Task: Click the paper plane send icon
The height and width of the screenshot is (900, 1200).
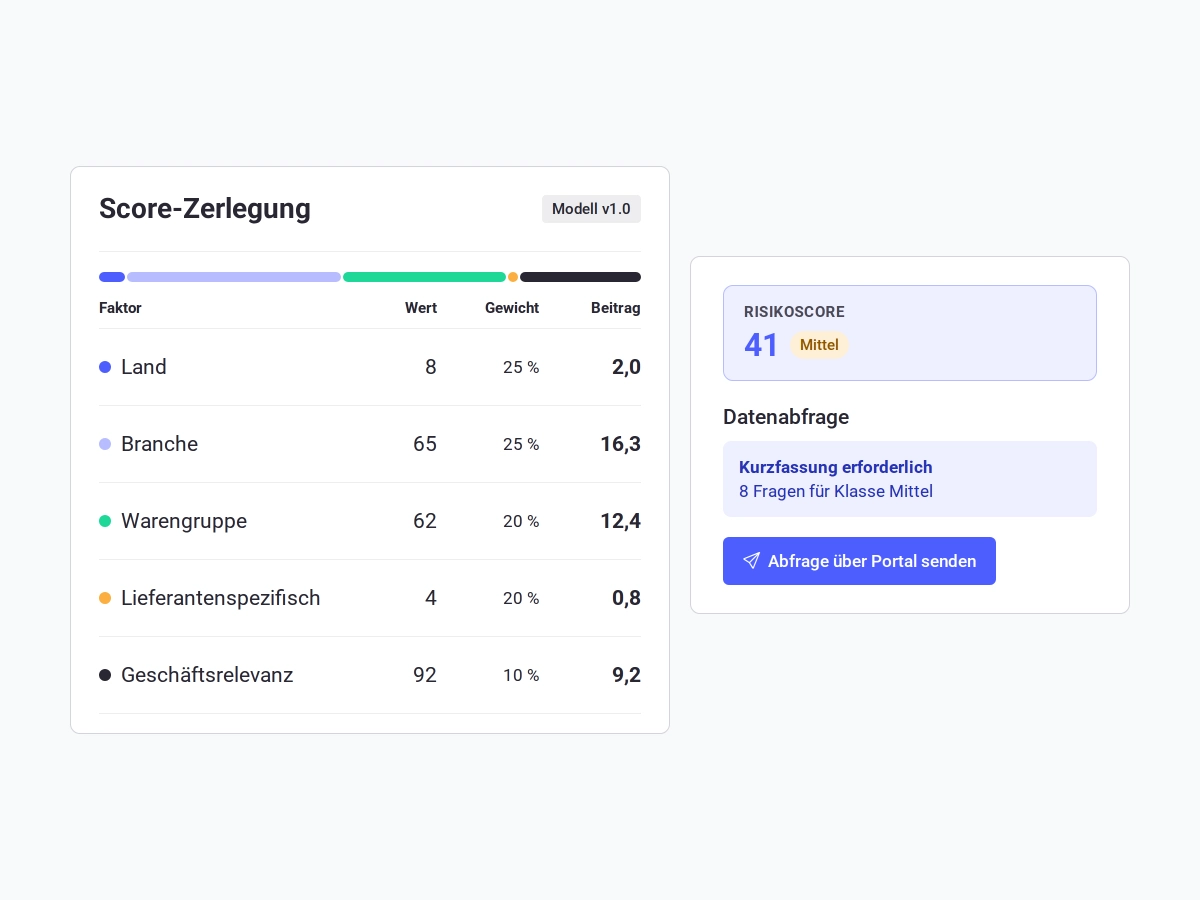Action: [x=751, y=561]
